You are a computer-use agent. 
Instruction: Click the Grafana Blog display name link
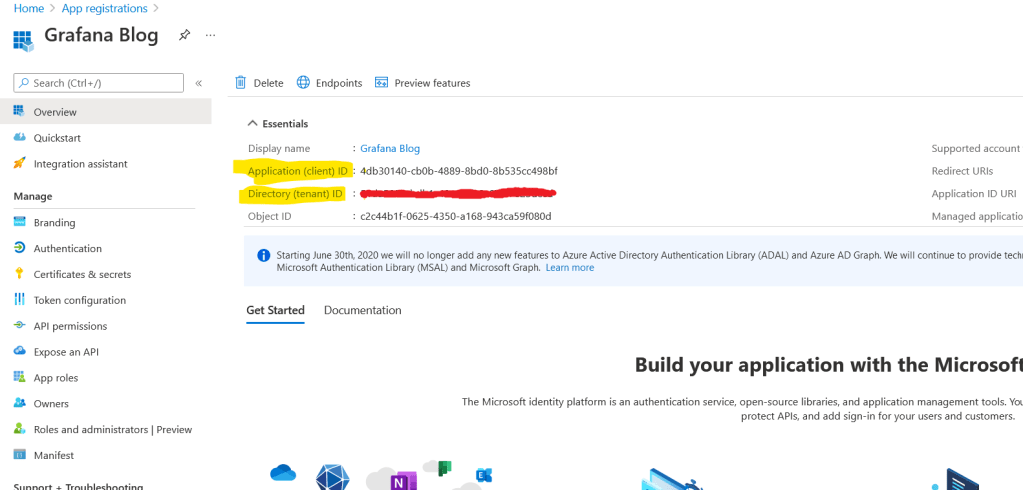click(390, 149)
